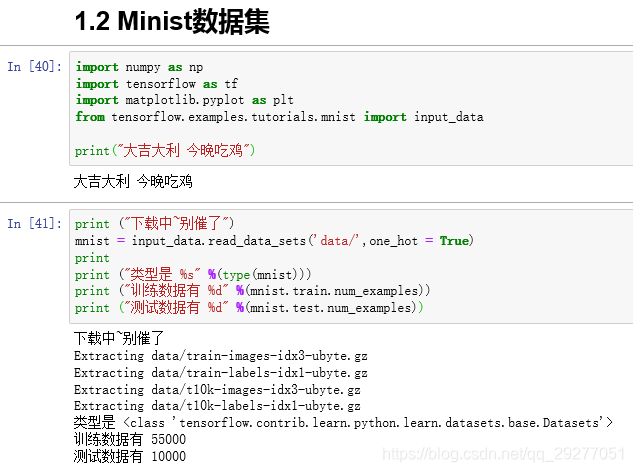This screenshot has height=472, width=633.
Task: Click output "Extracting data/train-images-idx3-ubyte.gz"
Action: pos(220,356)
